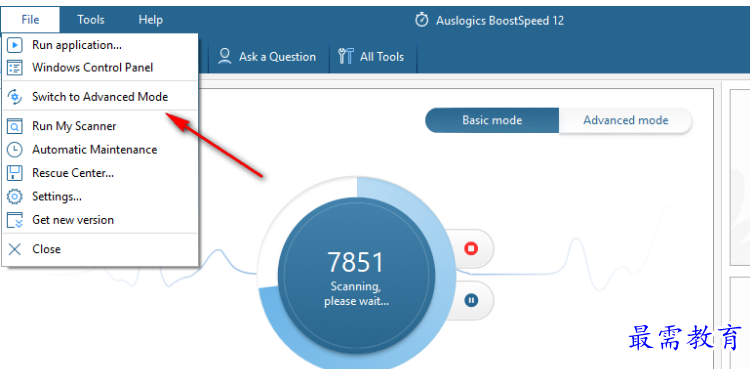Click the Get new version download icon
This screenshot has height=369, width=750.
pos(15,220)
